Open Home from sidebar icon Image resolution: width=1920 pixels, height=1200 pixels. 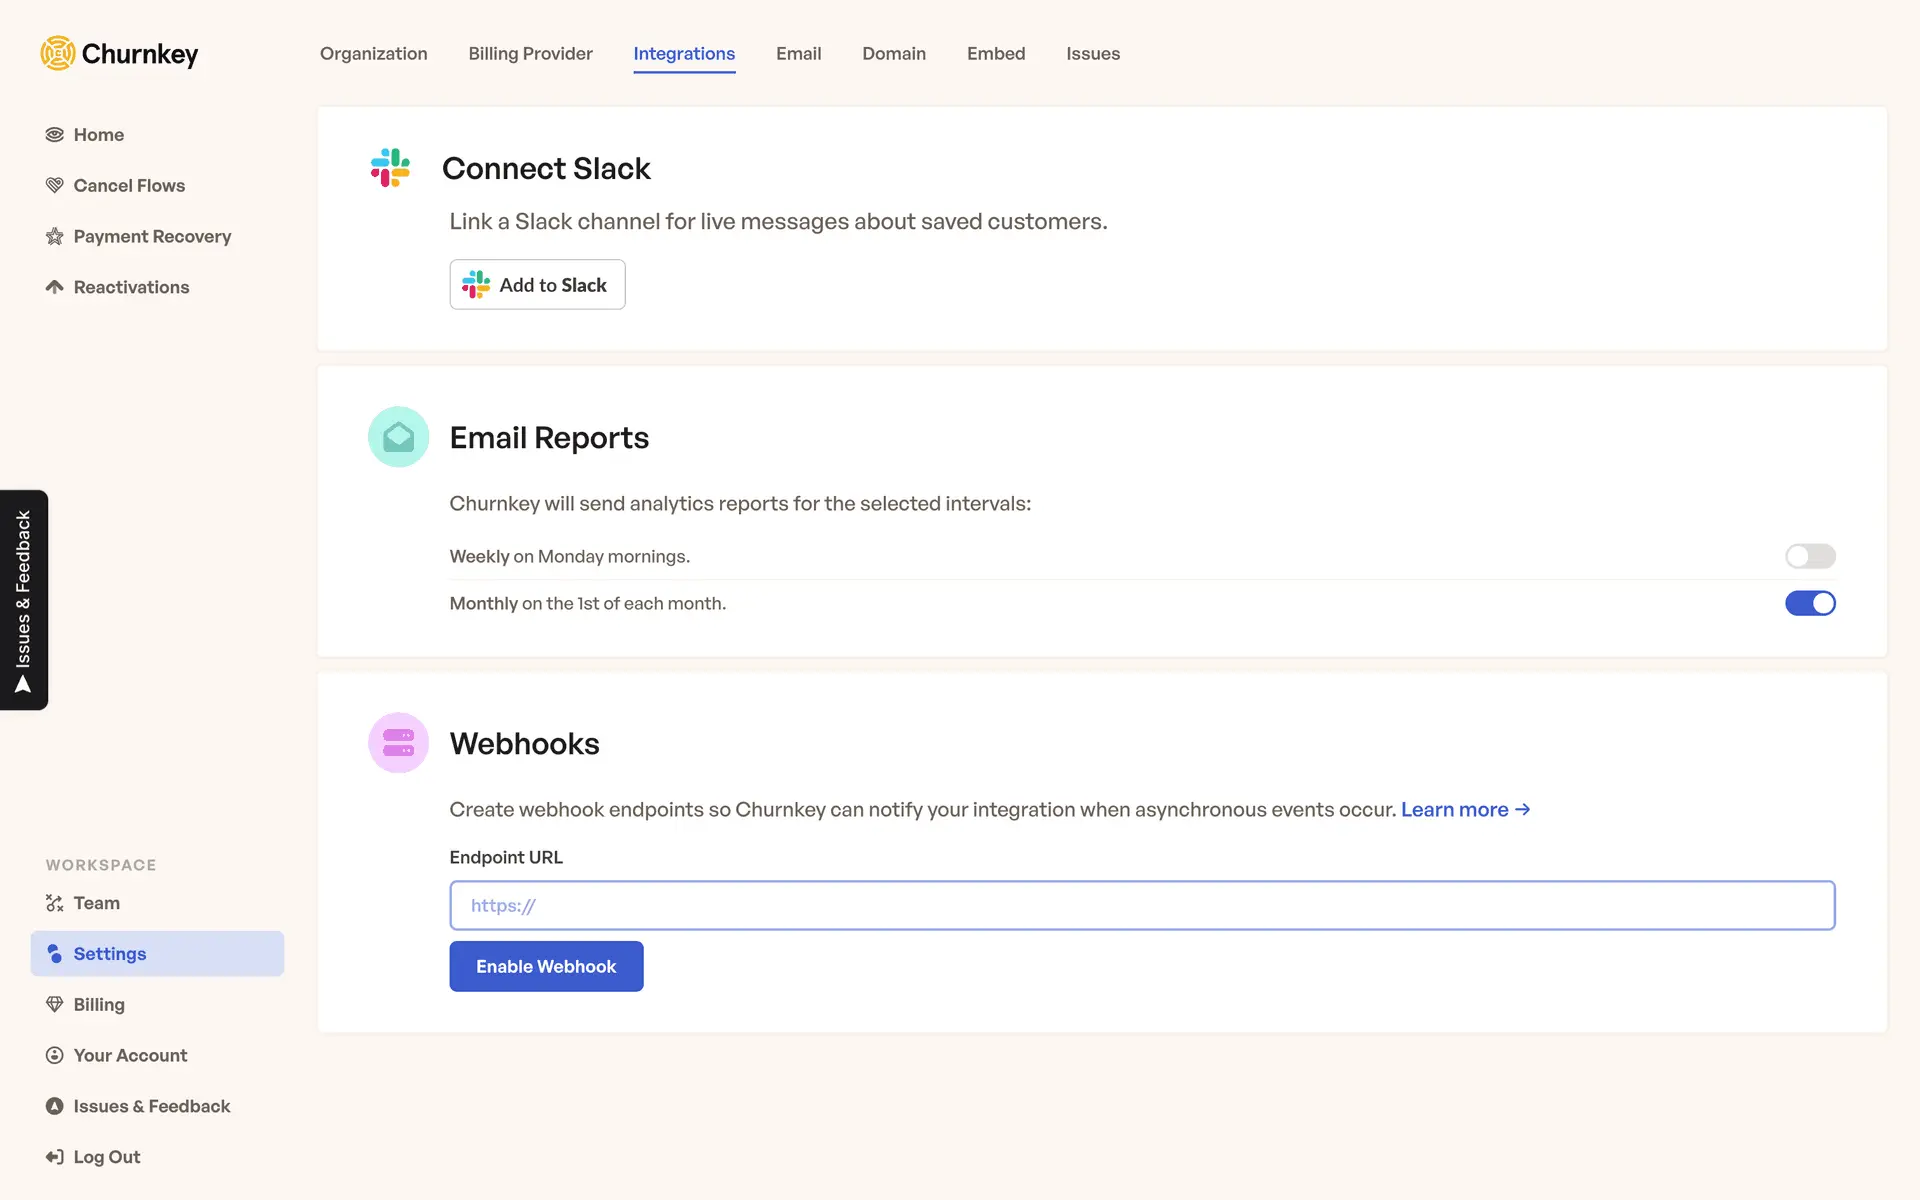pyautogui.click(x=55, y=135)
